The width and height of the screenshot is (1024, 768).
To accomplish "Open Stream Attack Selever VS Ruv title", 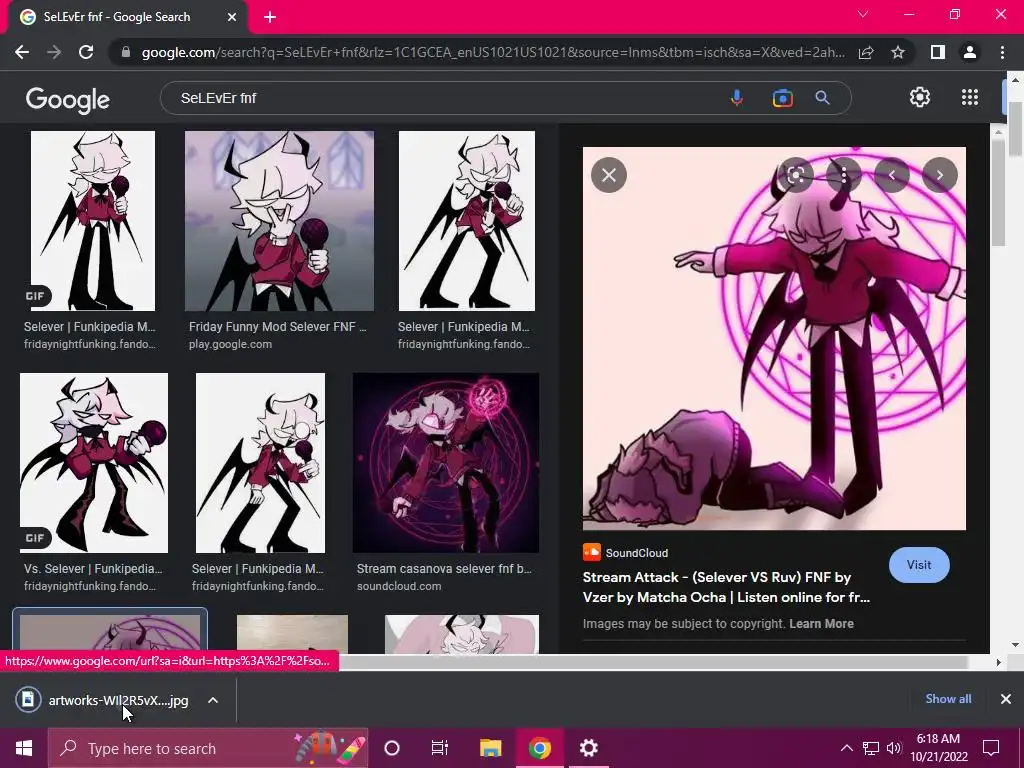I will click(726, 587).
